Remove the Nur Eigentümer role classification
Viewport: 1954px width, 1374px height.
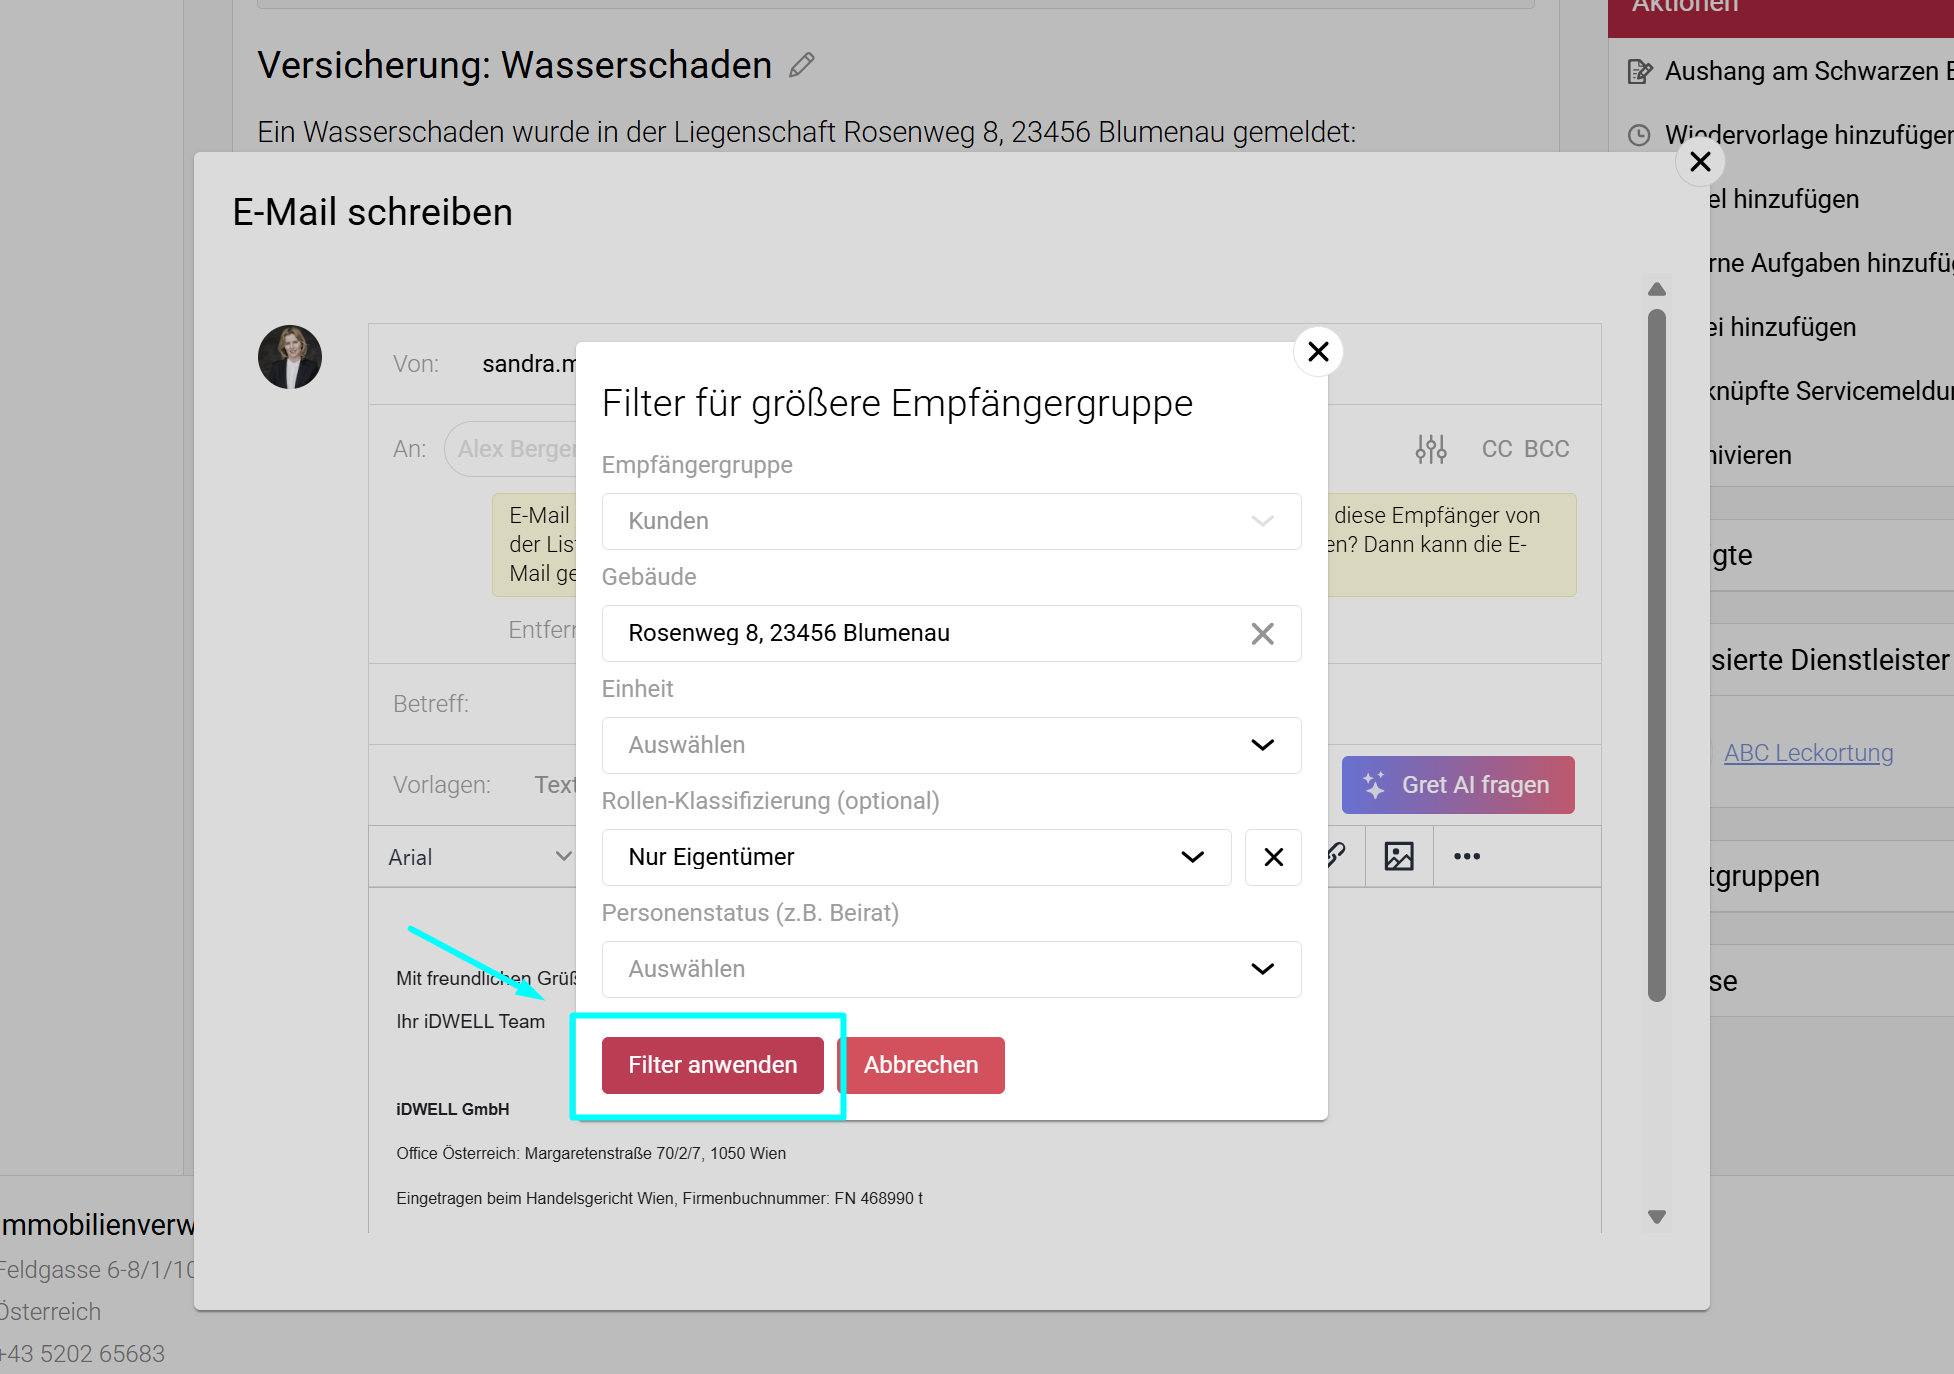tap(1273, 857)
